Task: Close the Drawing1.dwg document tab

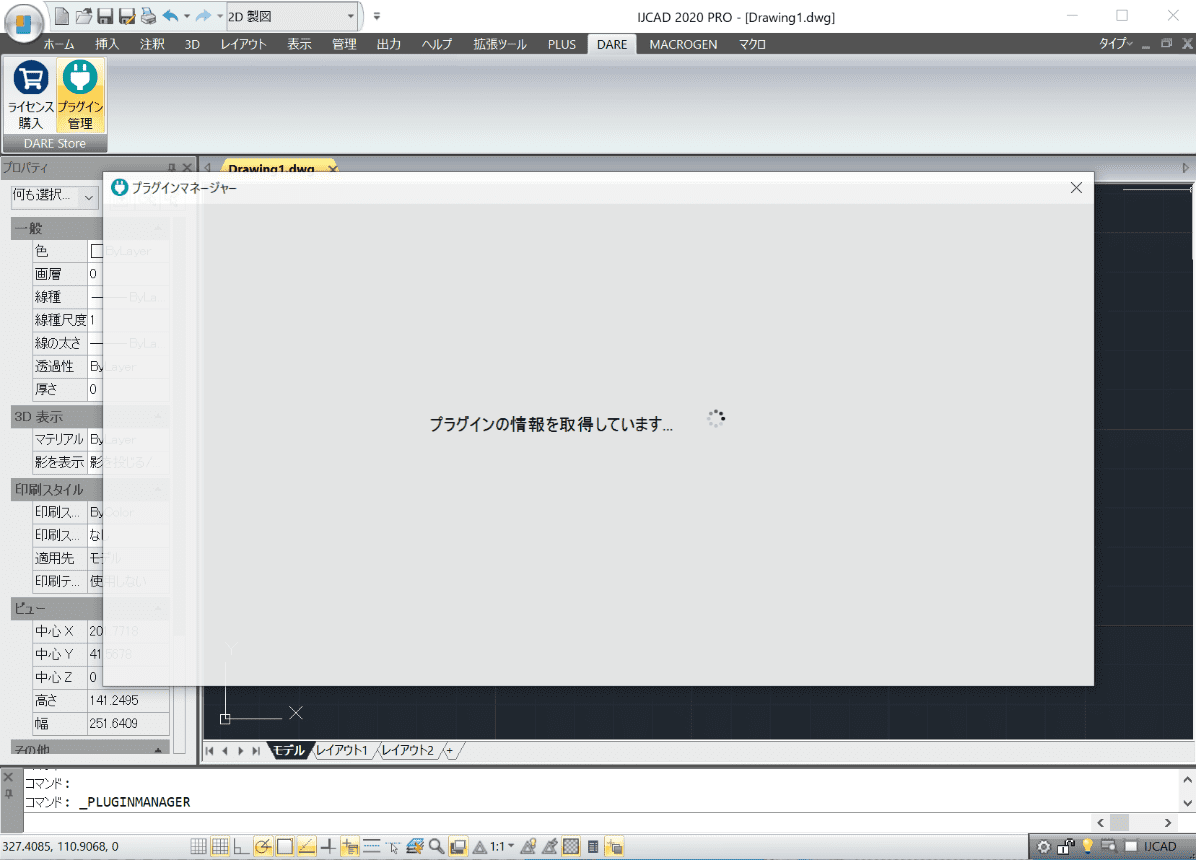Action: pos(333,168)
